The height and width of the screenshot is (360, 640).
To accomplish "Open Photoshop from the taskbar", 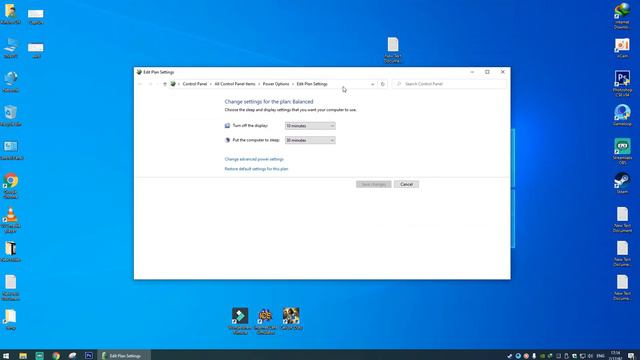I will pyautogui.click(x=89, y=356).
